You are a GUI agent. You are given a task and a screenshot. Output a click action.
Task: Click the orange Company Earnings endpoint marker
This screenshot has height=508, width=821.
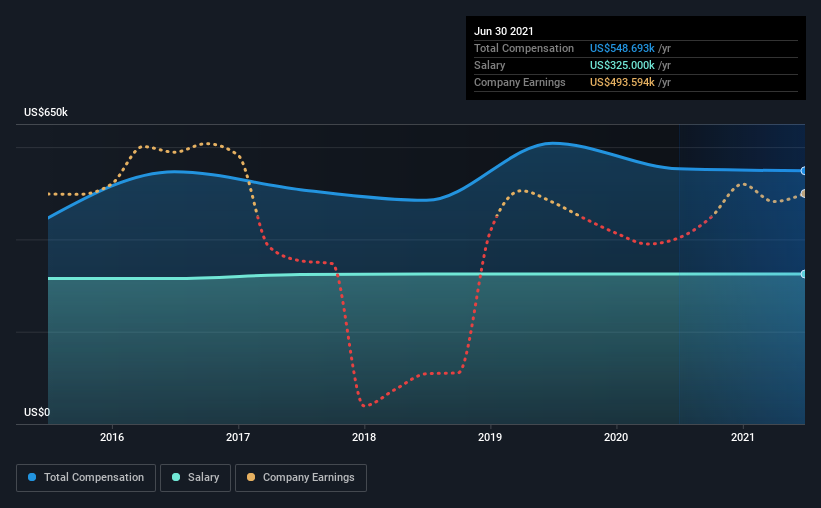click(803, 194)
